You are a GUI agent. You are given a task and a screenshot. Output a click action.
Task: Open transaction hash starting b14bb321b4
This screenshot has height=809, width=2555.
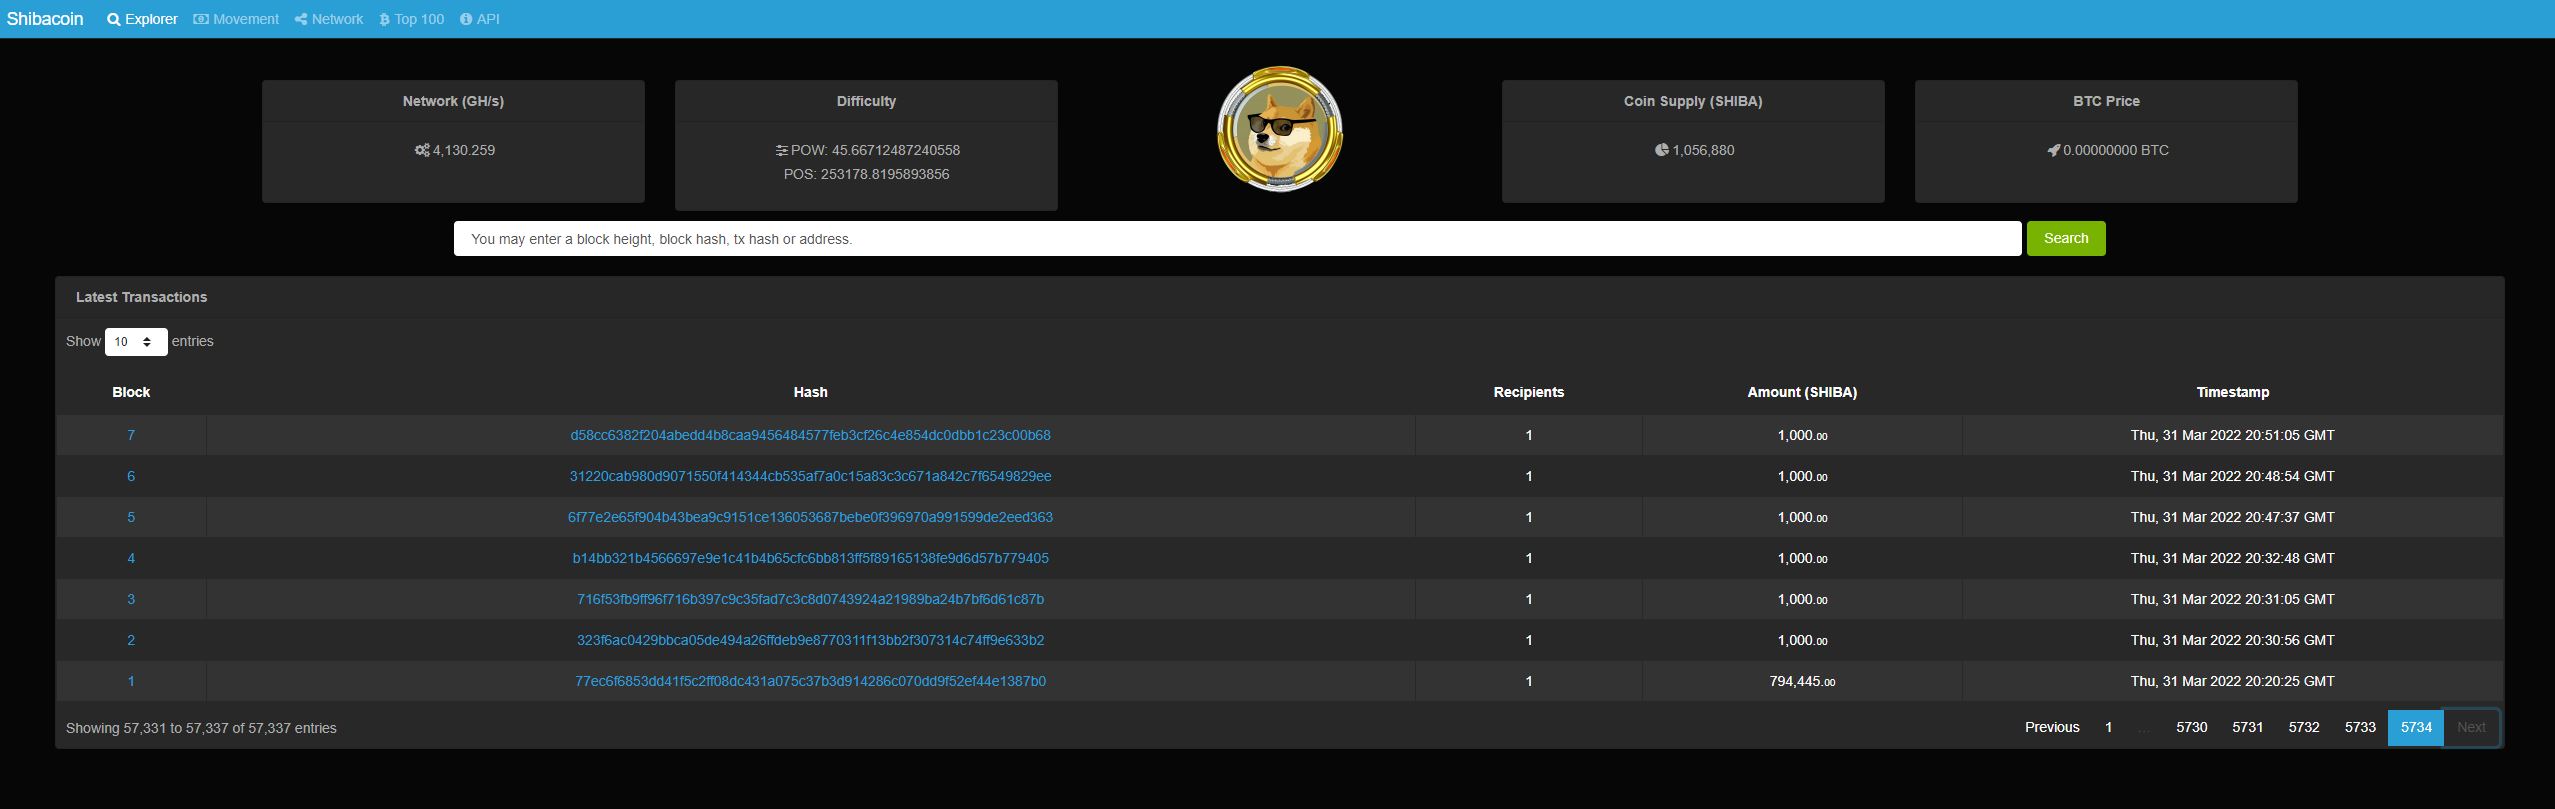(810, 558)
